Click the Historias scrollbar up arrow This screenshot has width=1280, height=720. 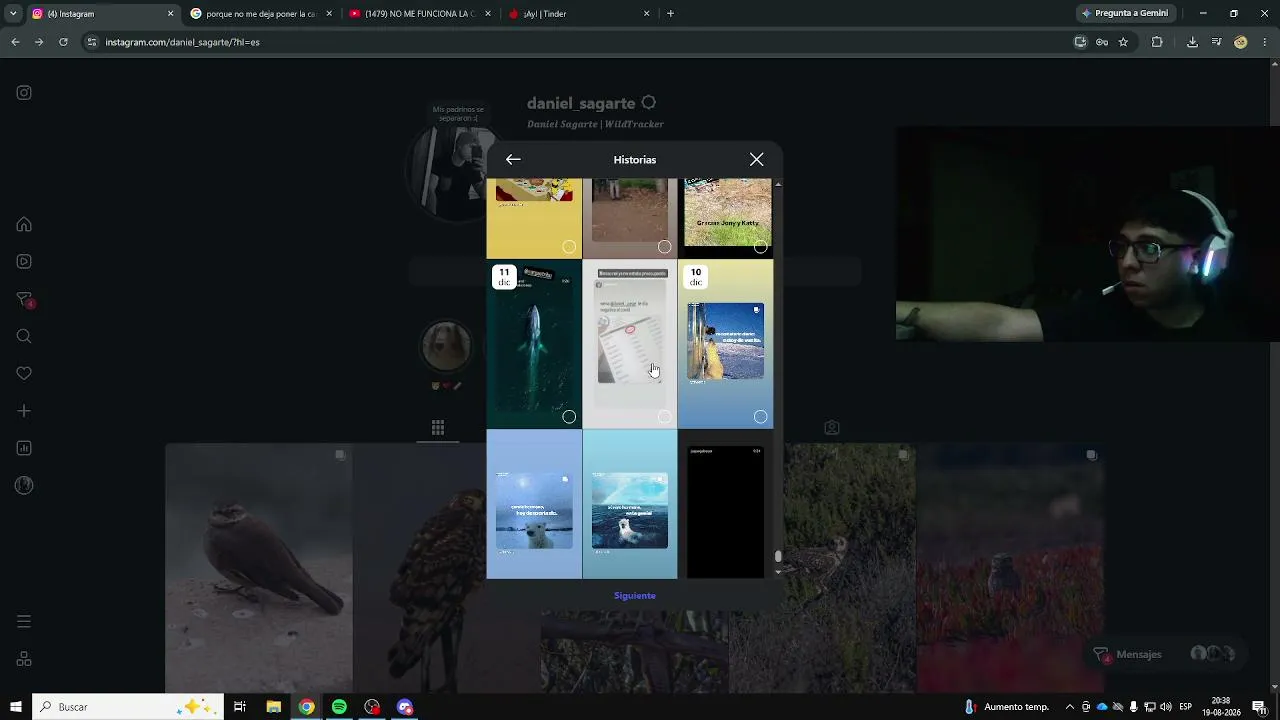(x=778, y=184)
